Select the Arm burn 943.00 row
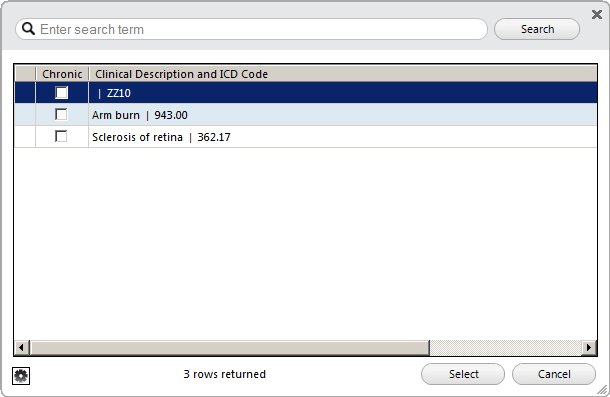This screenshot has width=610, height=397. coord(305,115)
